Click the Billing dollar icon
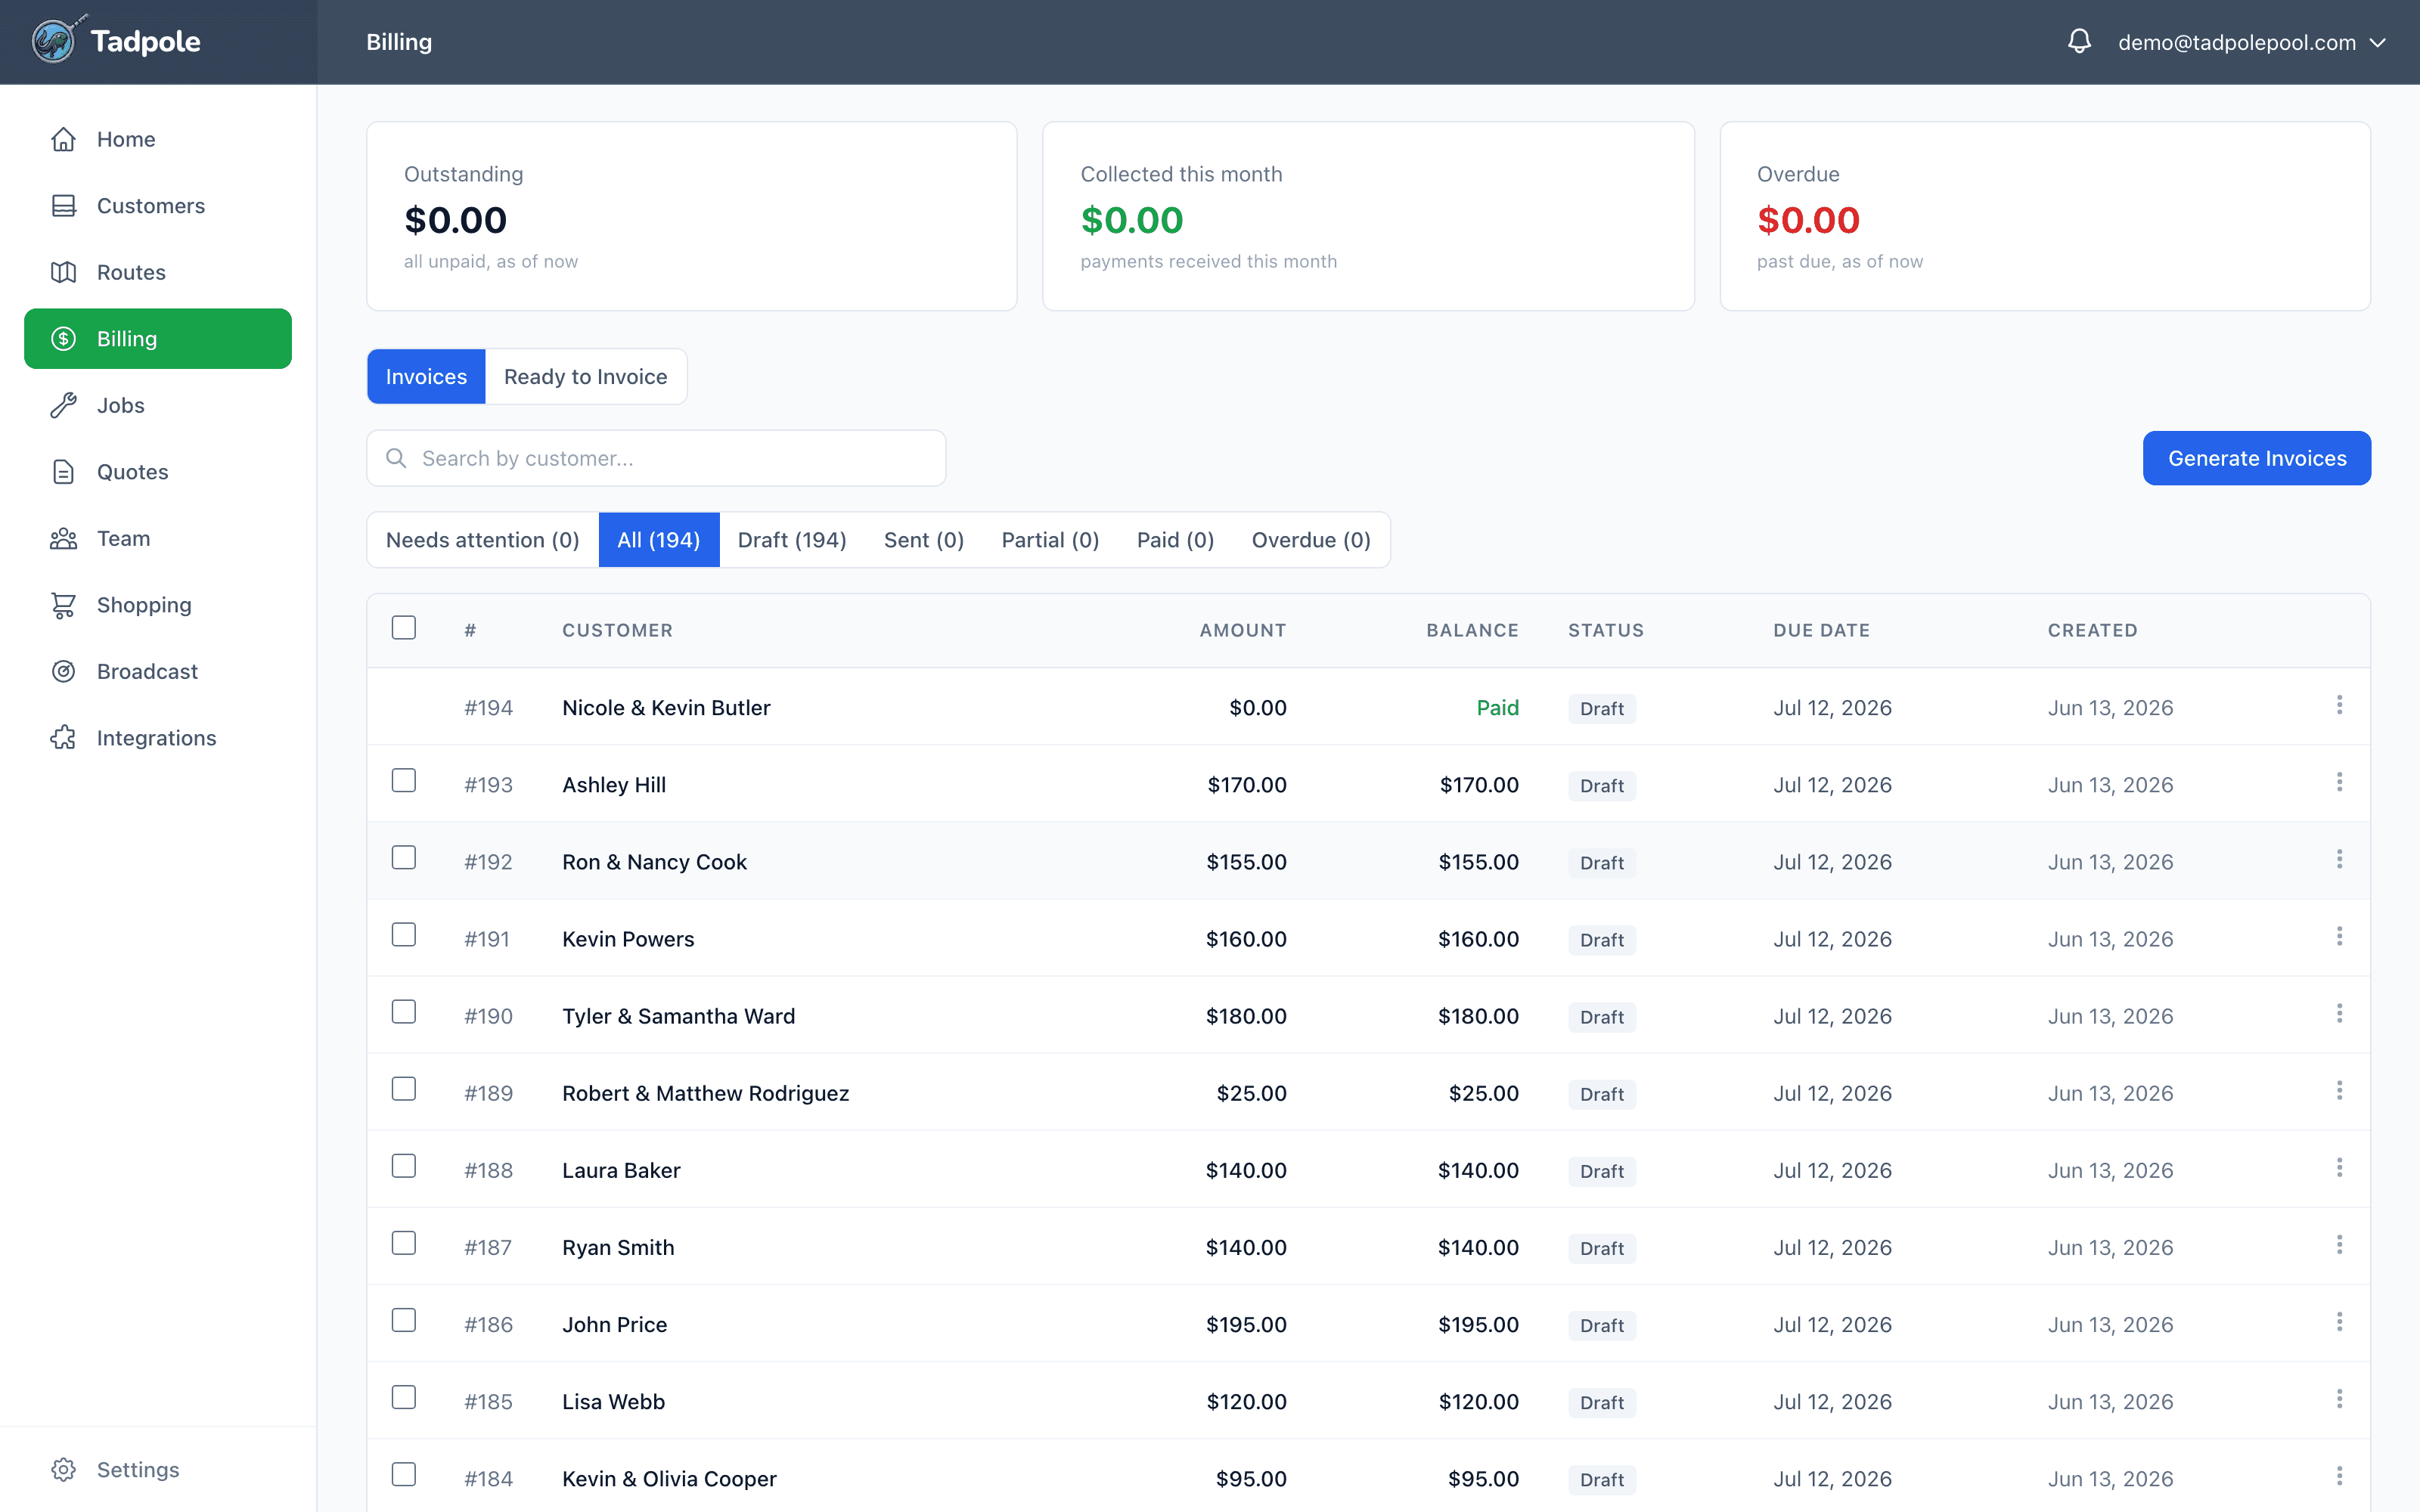Image resolution: width=2420 pixels, height=1512 pixels. 63,339
